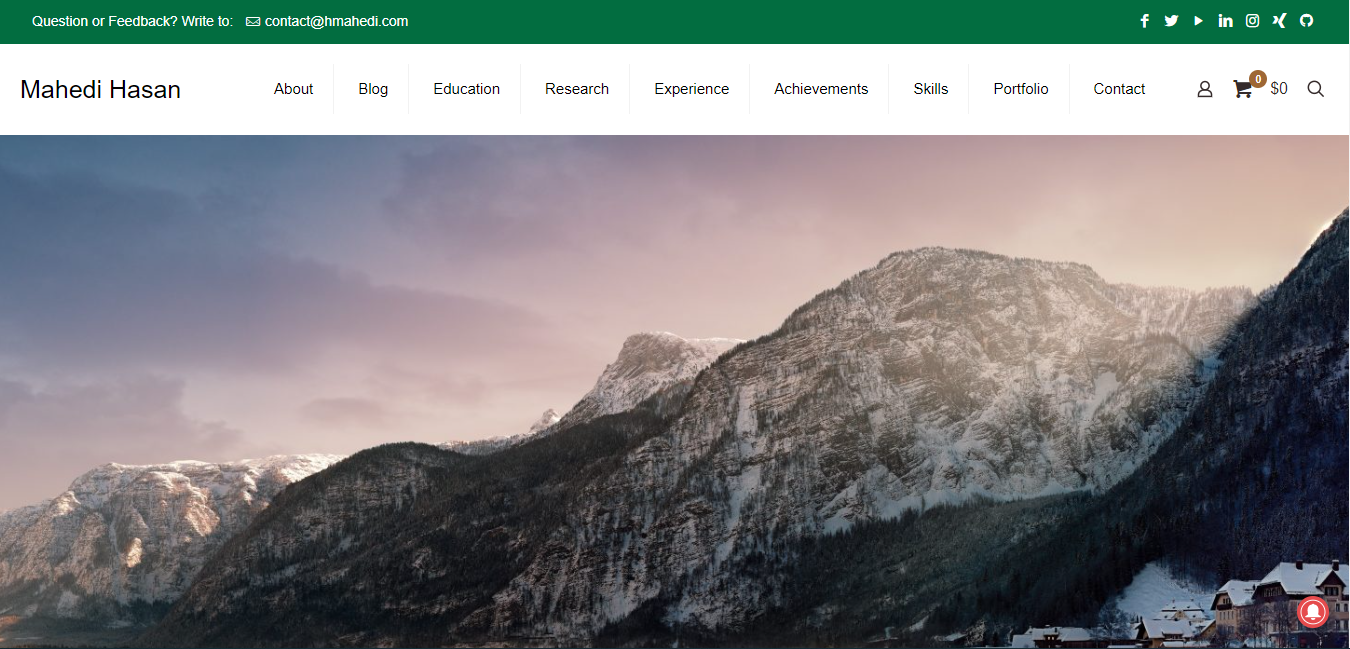The width and height of the screenshot is (1350, 649).
Task: Click the Mahedi Hasan site title
Action: [100, 89]
